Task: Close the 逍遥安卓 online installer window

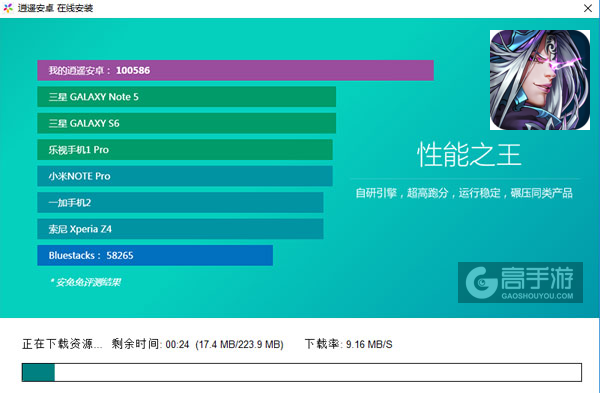Action: (588, 8)
